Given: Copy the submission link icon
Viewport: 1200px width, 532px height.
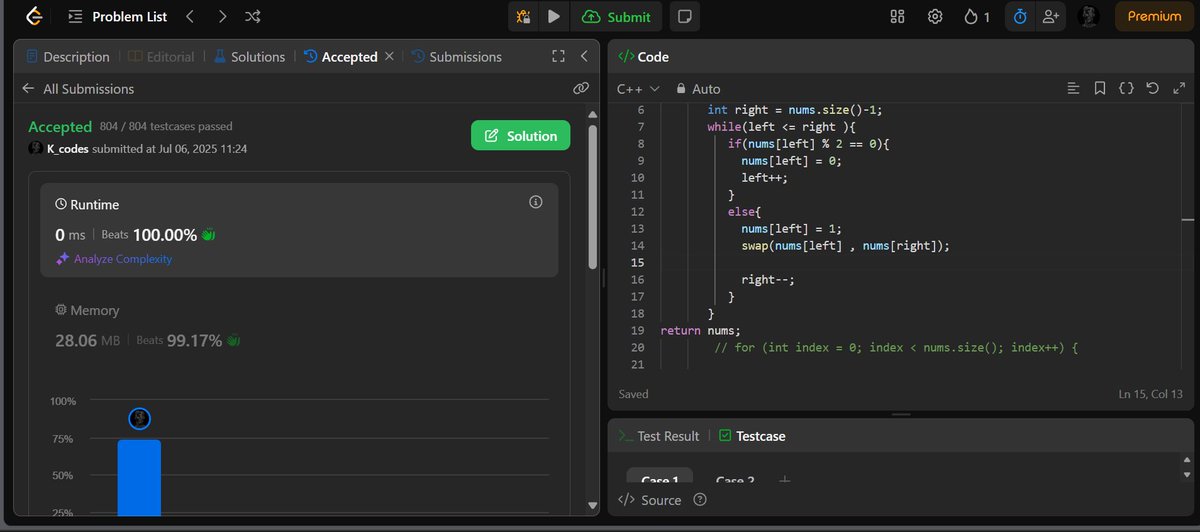Looking at the screenshot, I should pos(580,88).
